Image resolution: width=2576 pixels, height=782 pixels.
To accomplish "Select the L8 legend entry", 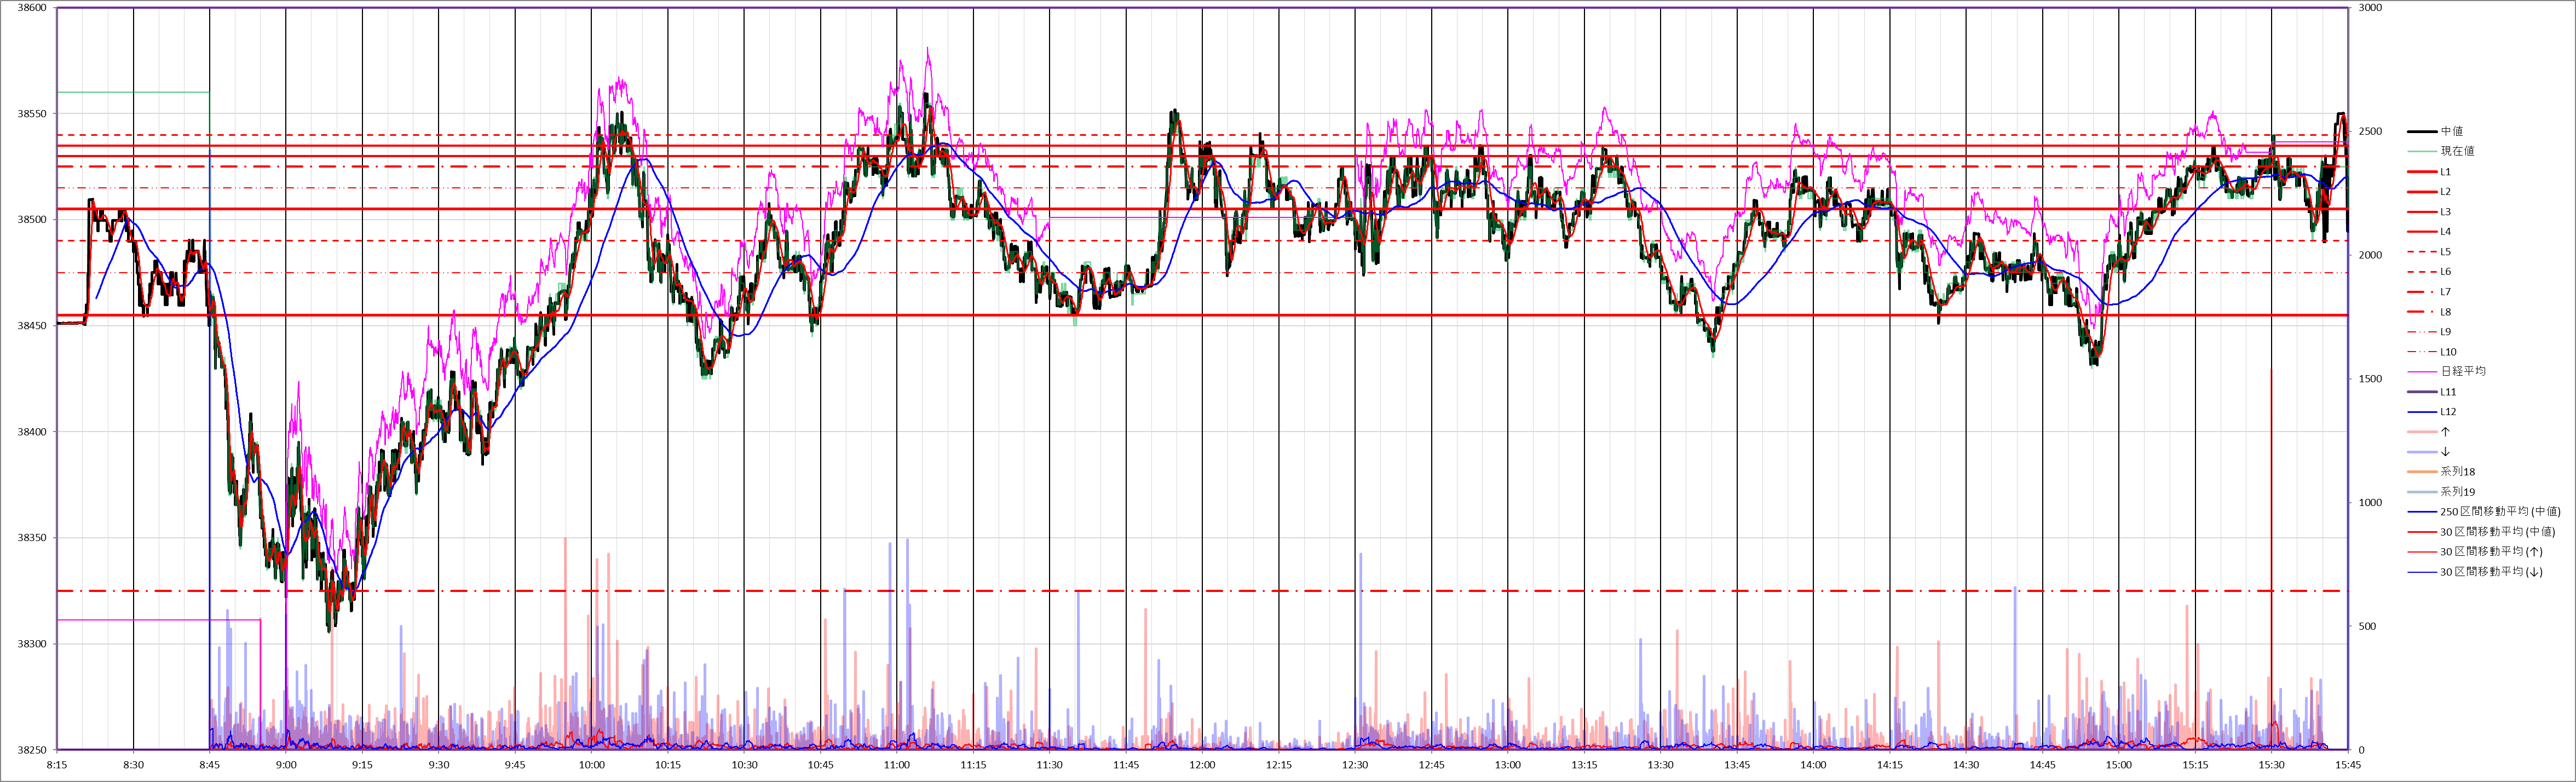I will pos(2428,312).
